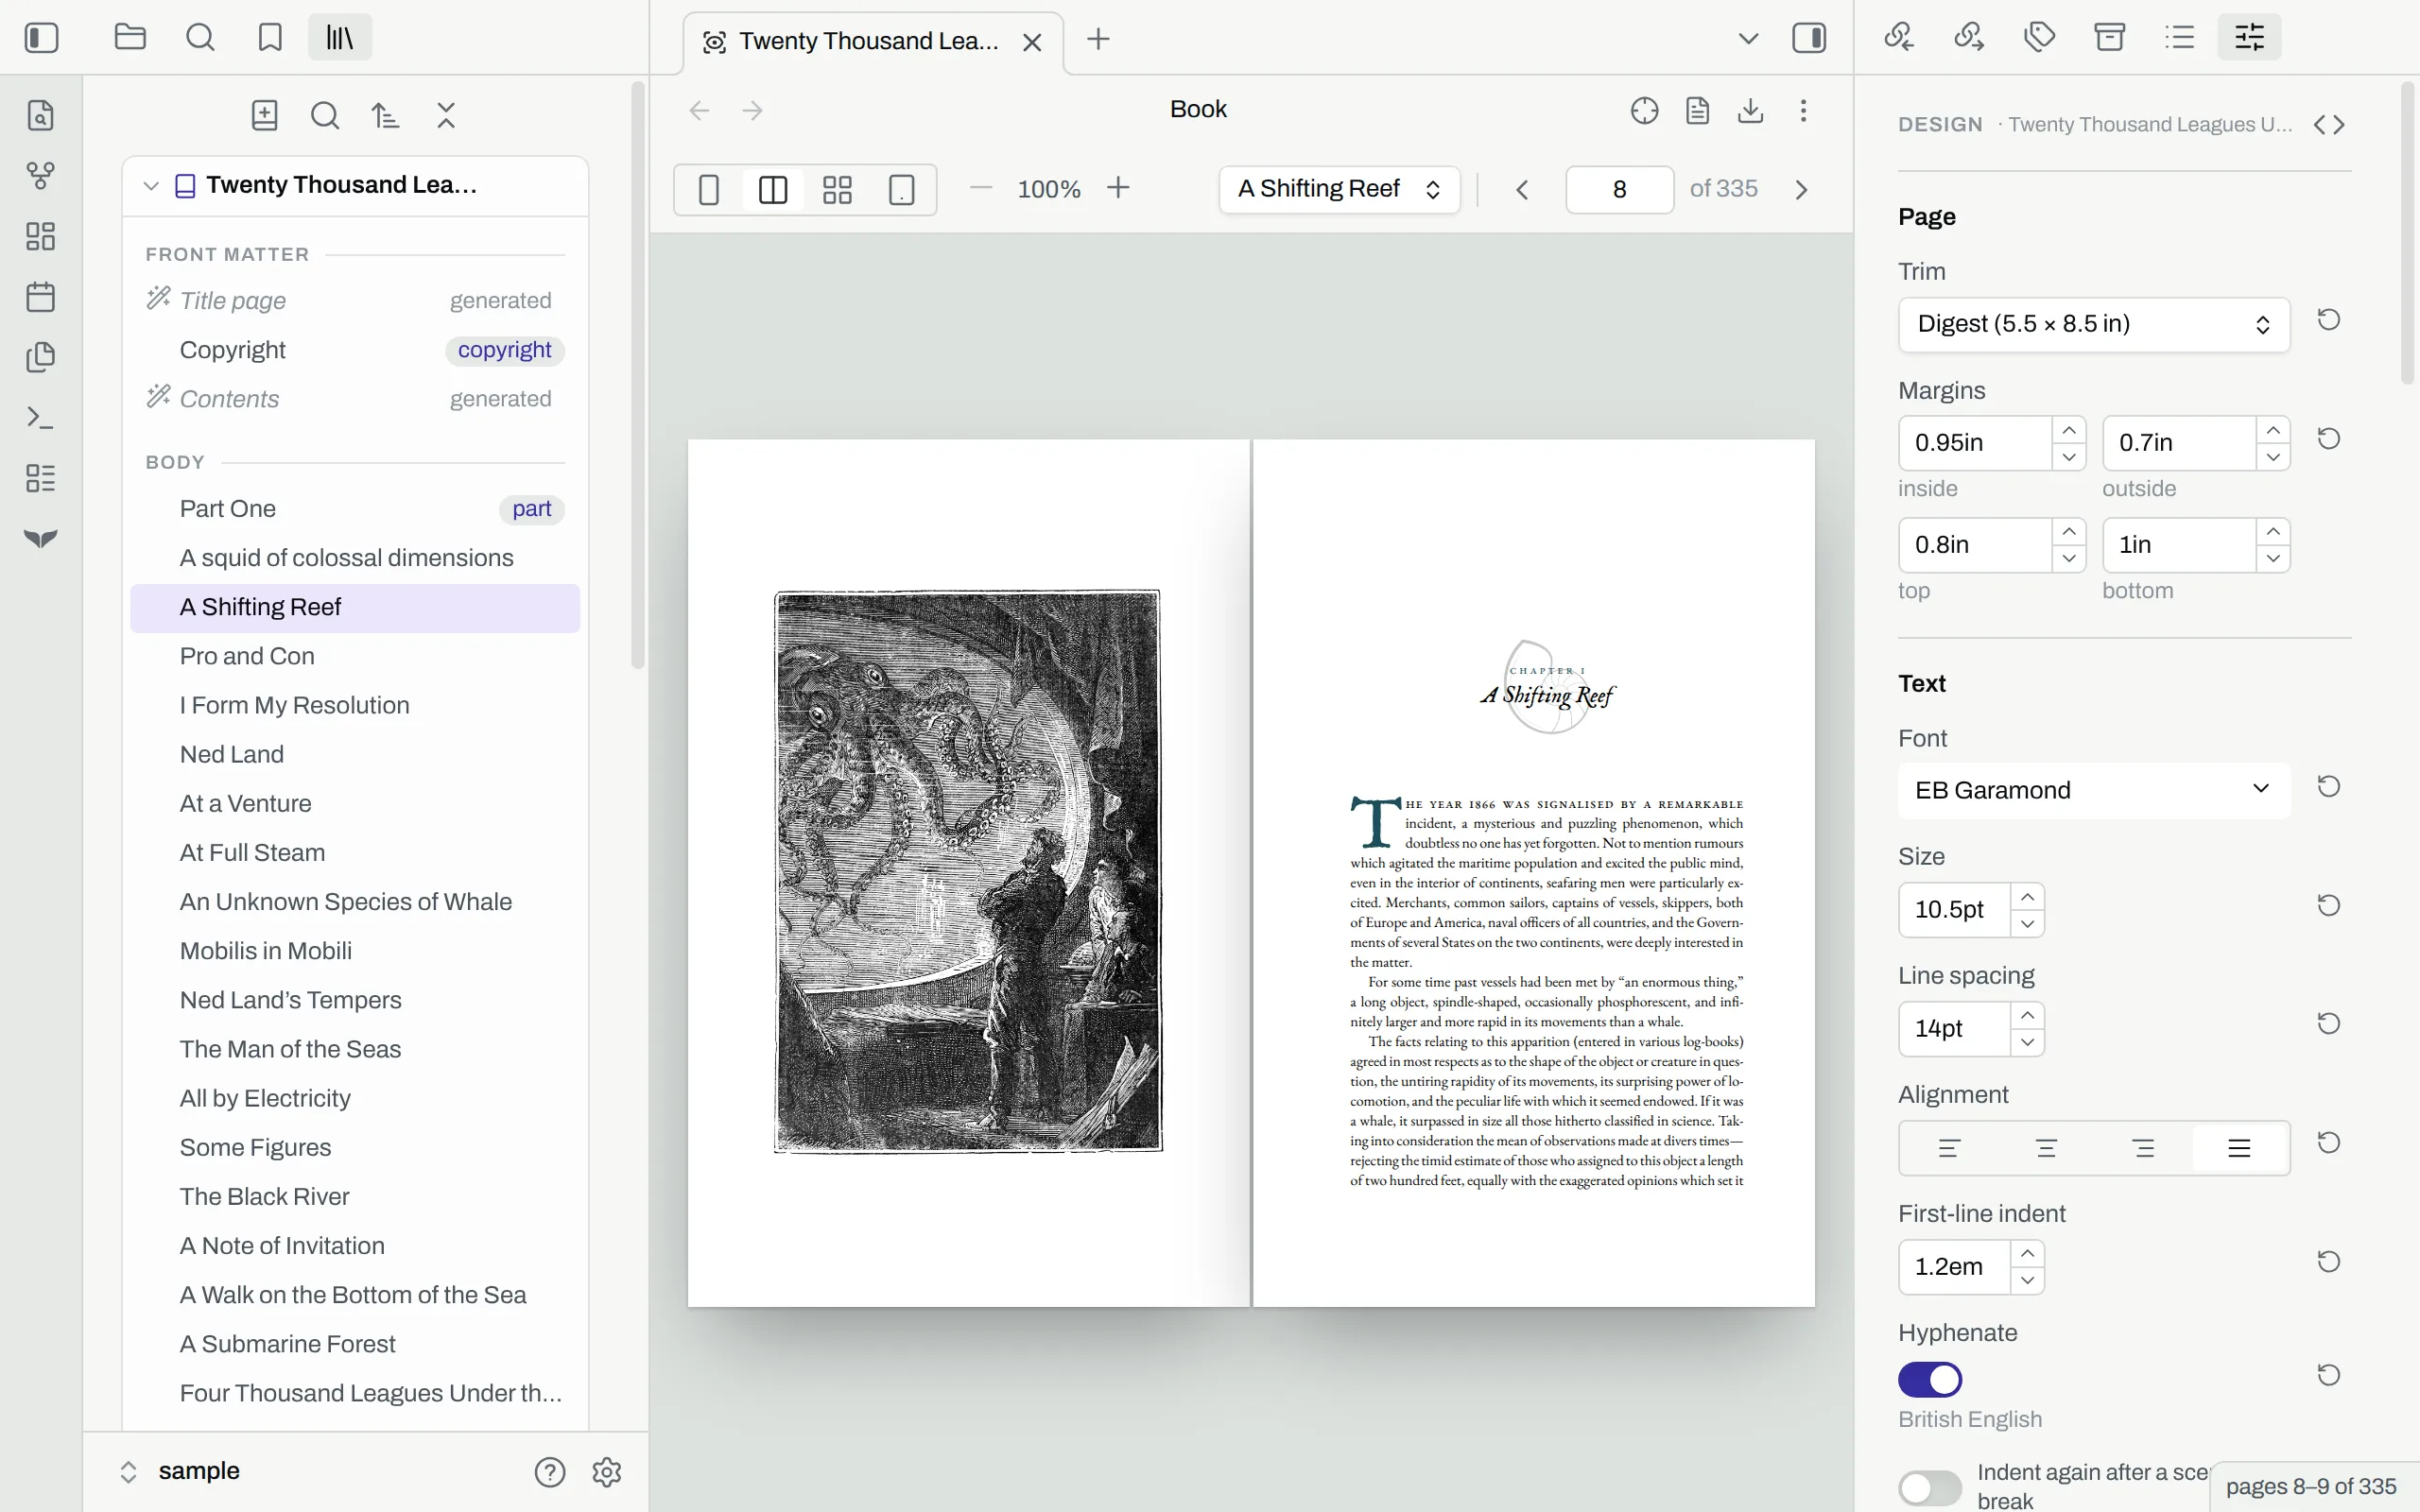Select the Twenty Thousand Leagues tab

872,42
